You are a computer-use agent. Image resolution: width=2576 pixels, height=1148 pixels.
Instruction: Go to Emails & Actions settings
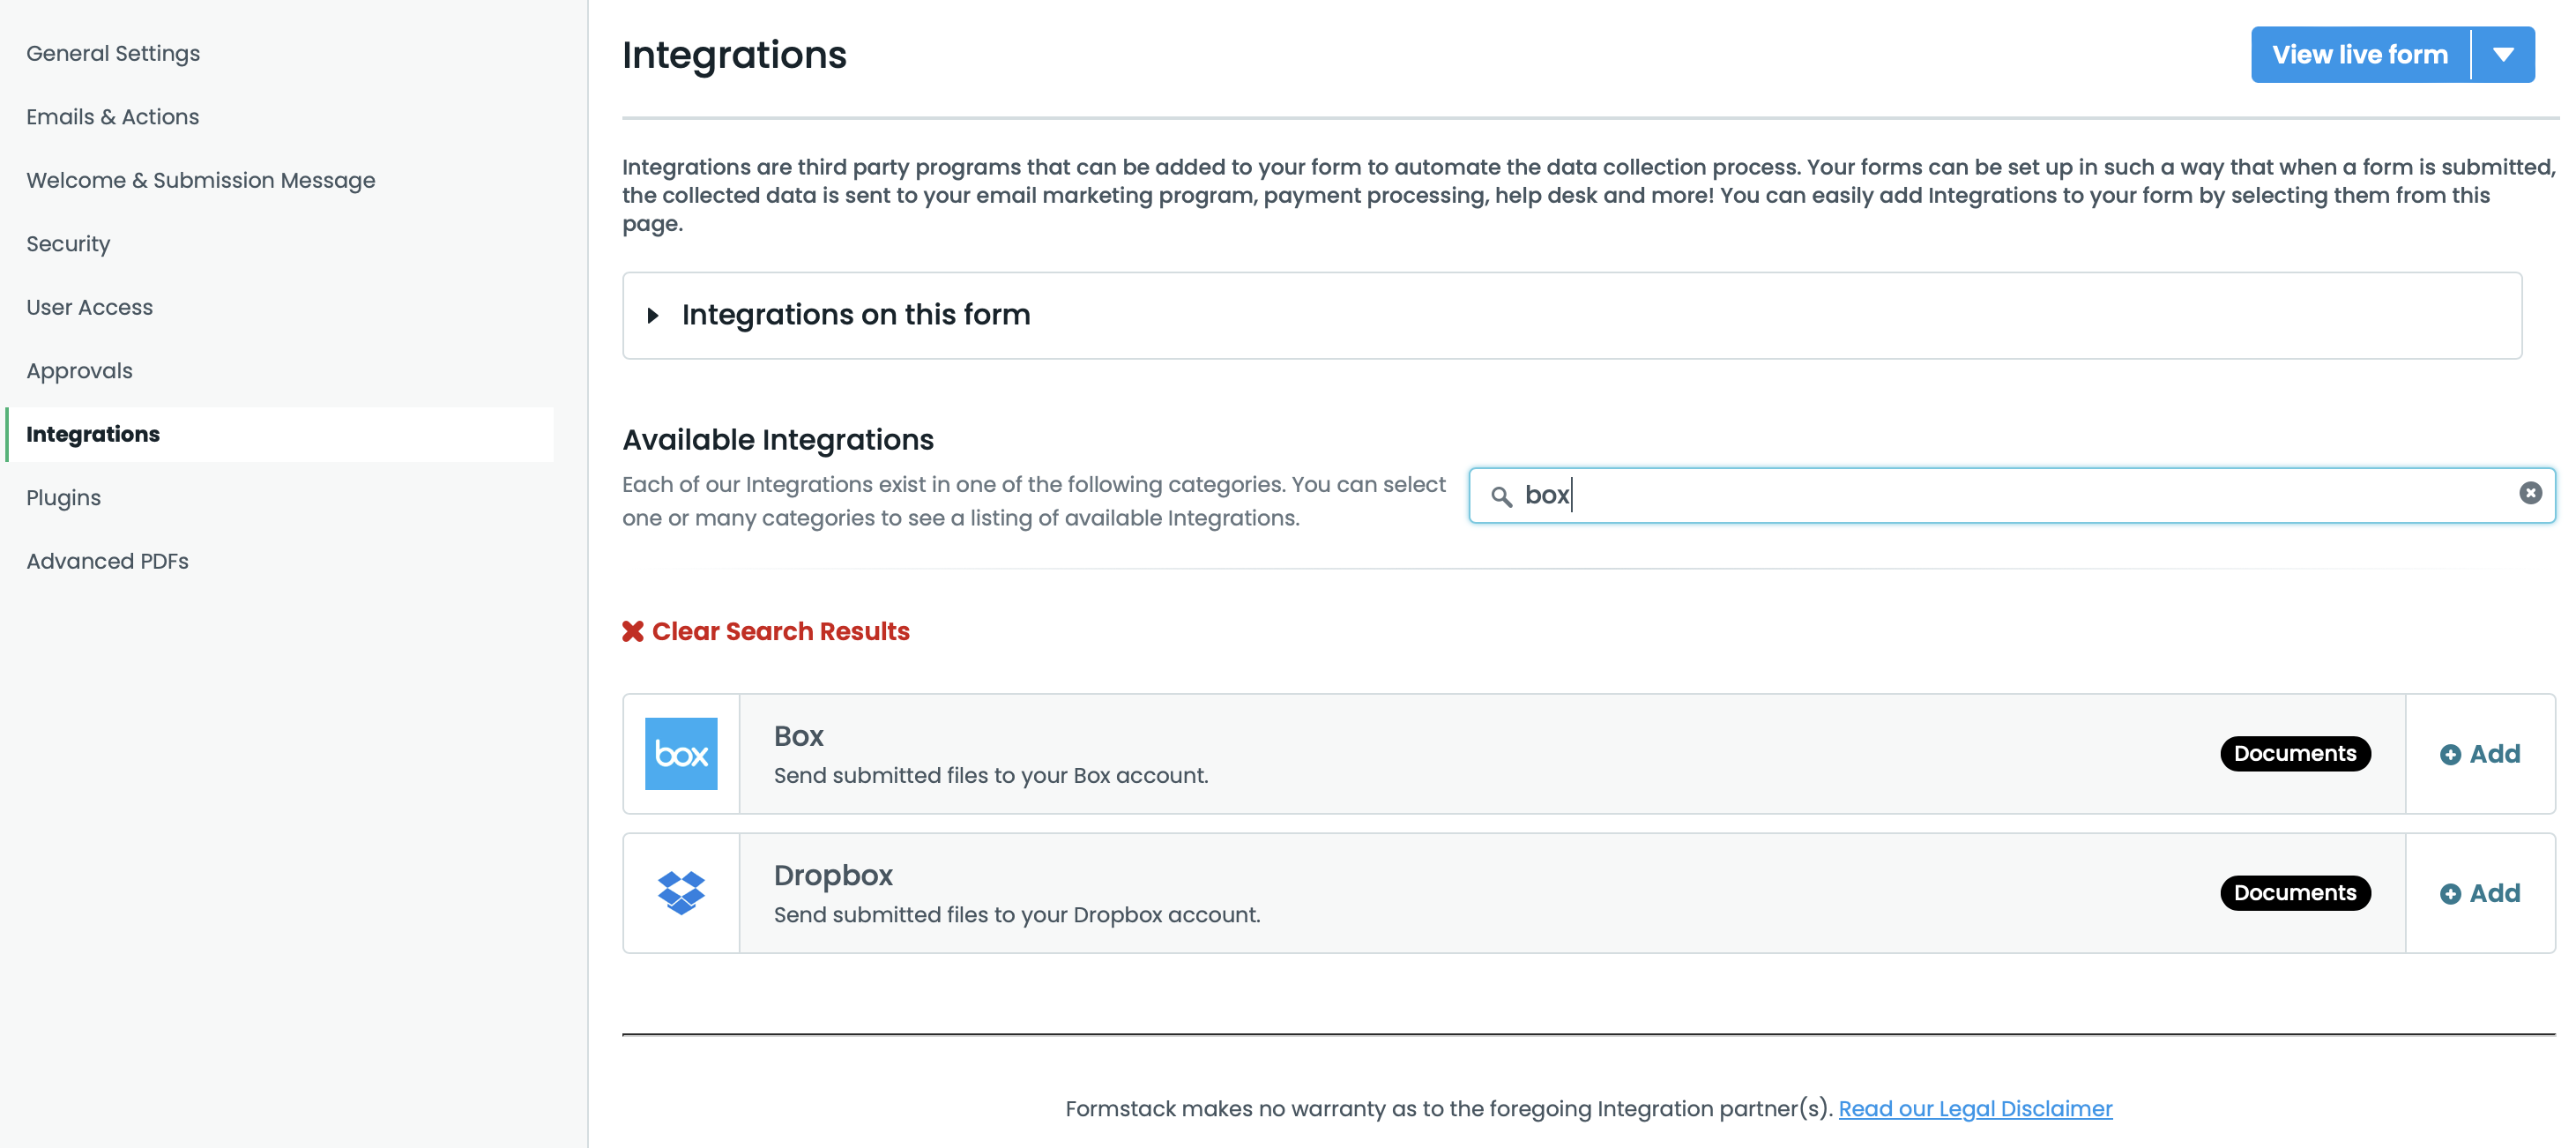(112, 117)
